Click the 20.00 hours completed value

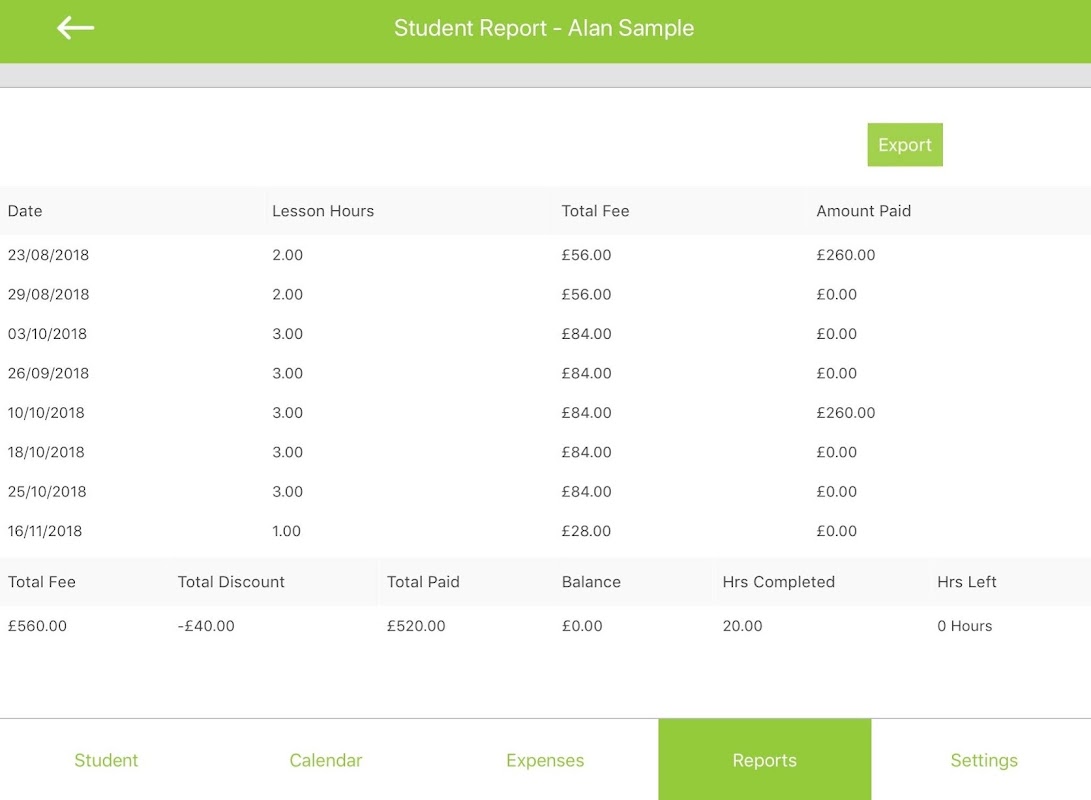(x=742, y=626)
